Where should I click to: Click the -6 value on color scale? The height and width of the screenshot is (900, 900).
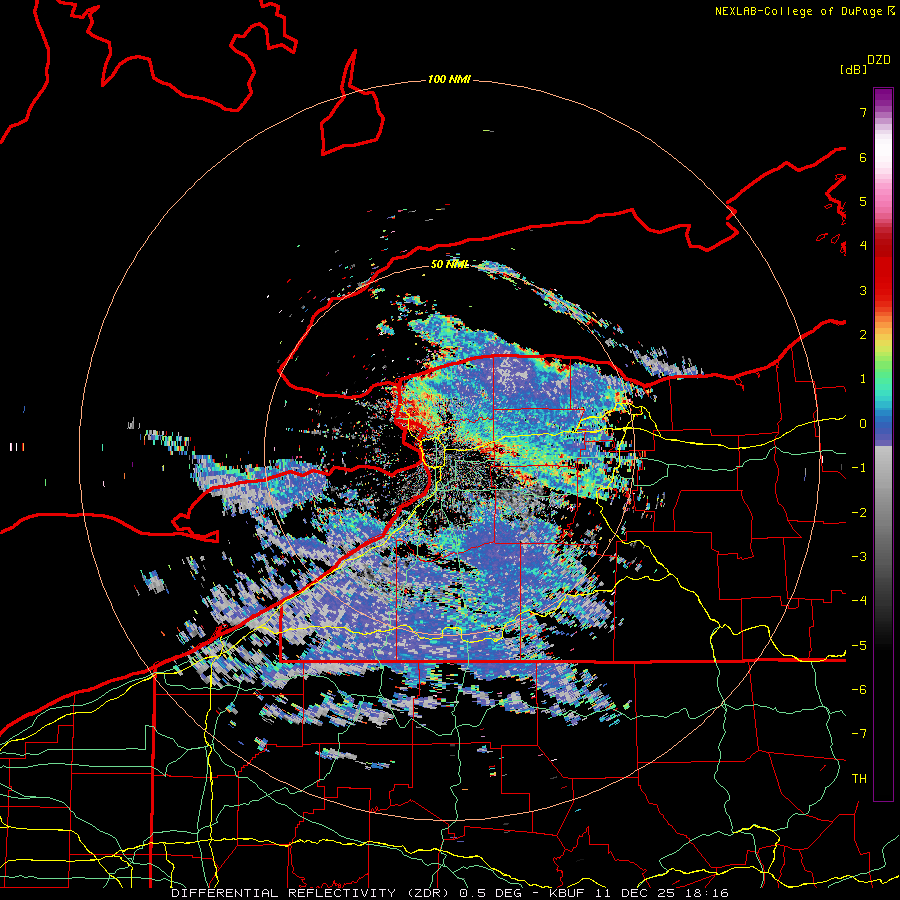(859, 690)
